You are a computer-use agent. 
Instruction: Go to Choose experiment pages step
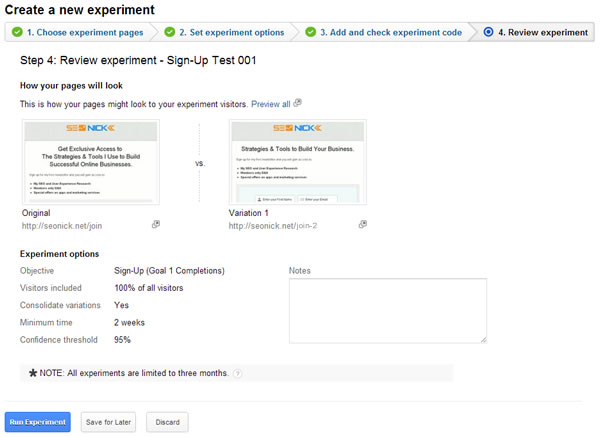85,33
